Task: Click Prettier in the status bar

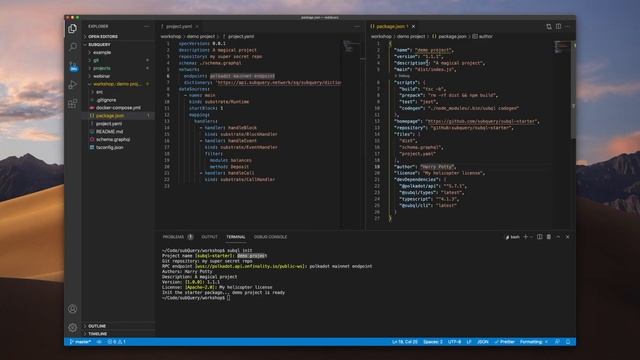Action: point(504,342)
